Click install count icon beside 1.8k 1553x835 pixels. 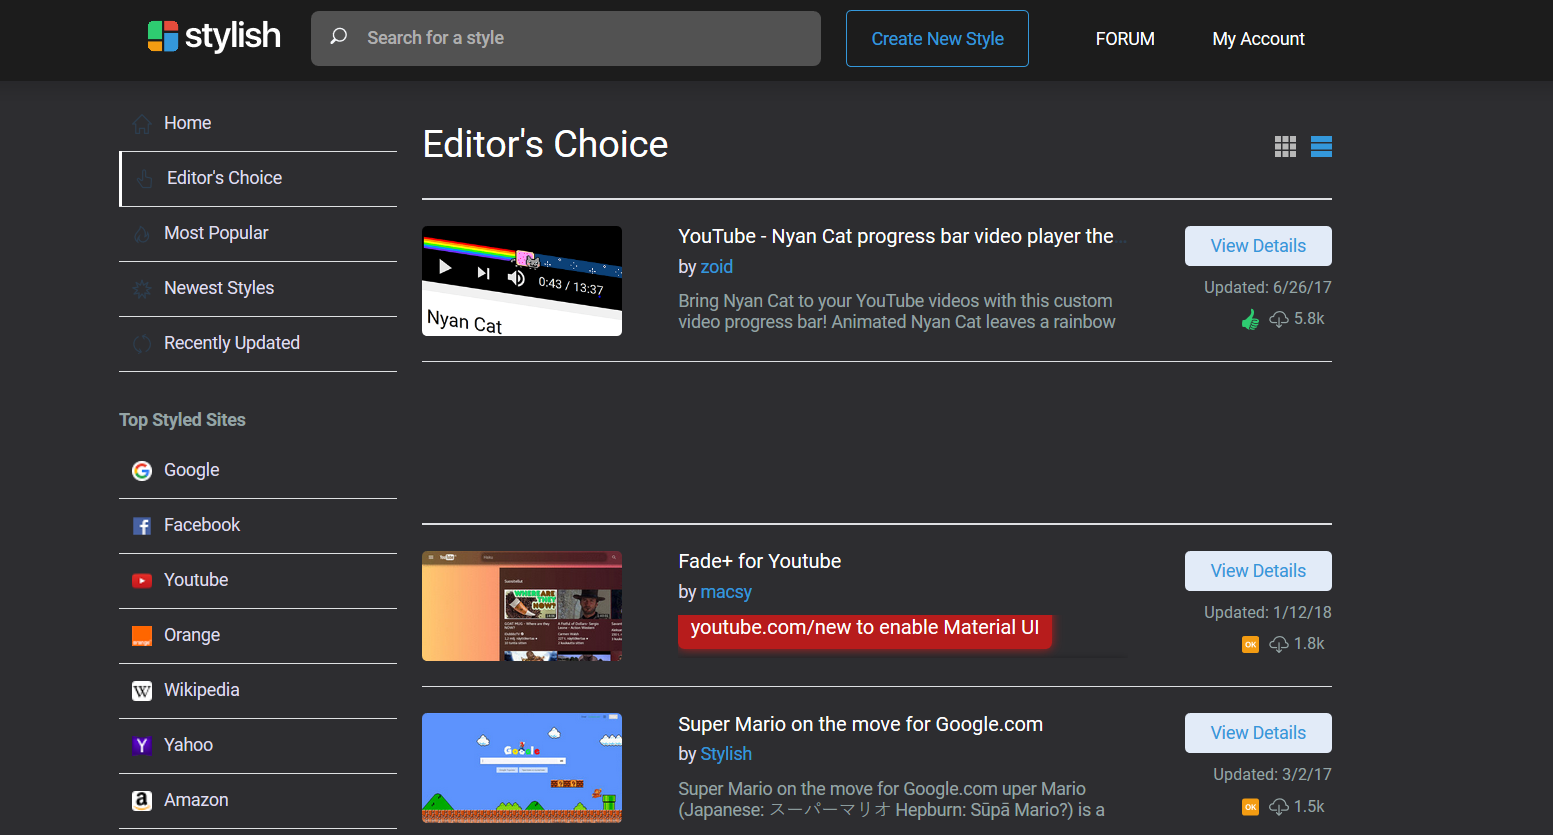tap(1279, 644)
